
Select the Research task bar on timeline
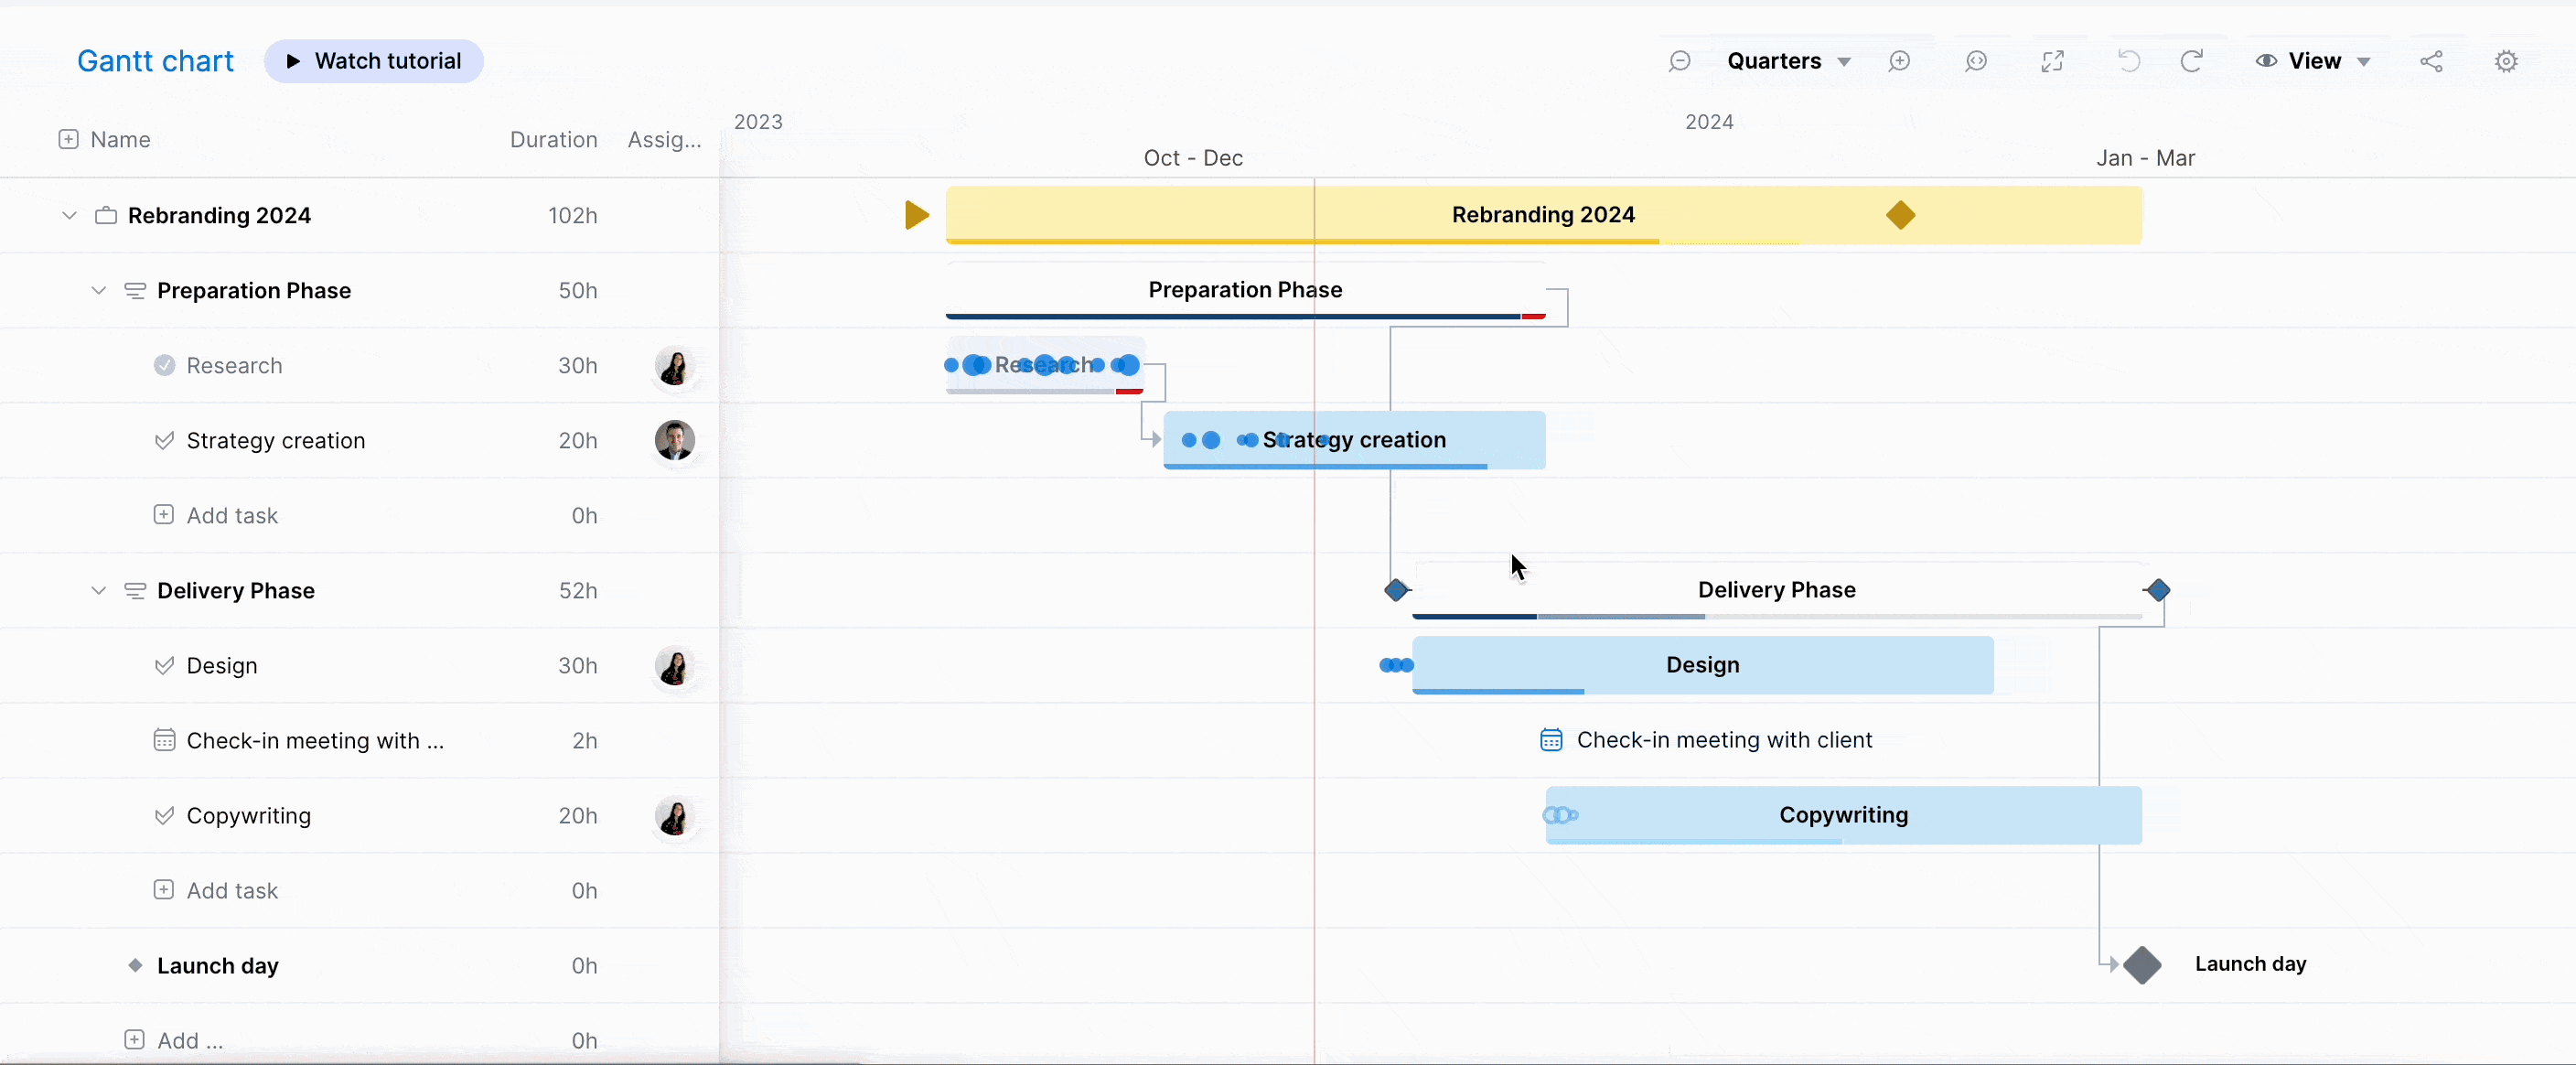pyautogui.click(x=1045, y=365)
